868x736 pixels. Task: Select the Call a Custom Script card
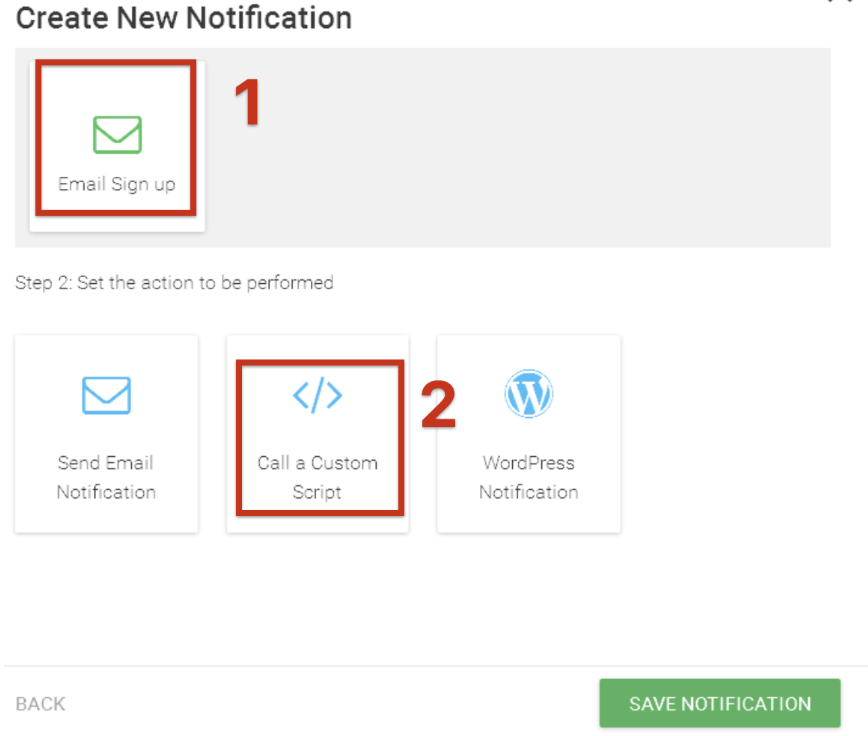(x=318, y=434)
